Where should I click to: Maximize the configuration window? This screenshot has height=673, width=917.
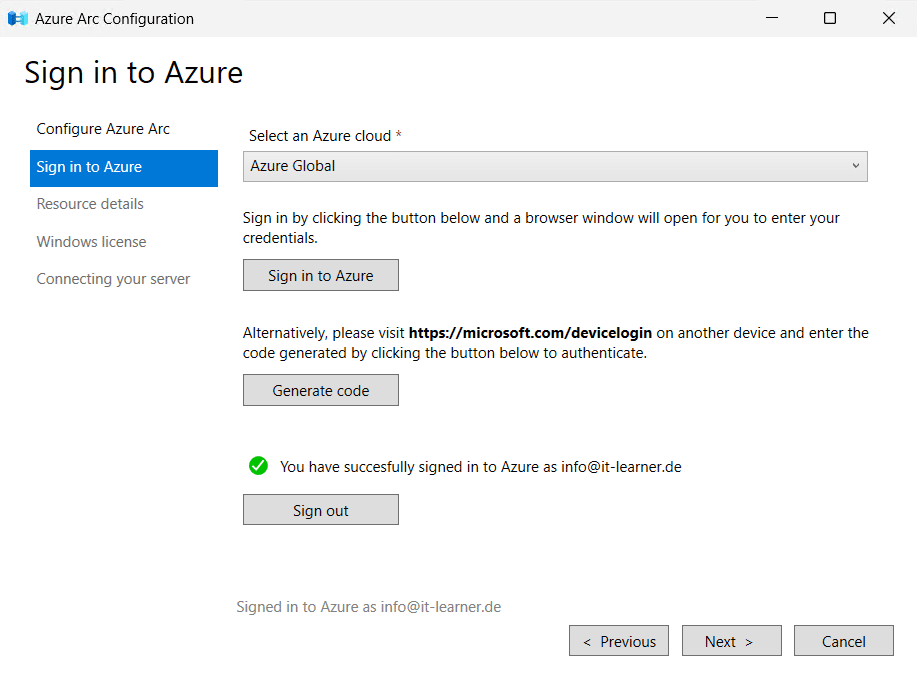pos(829,18)
